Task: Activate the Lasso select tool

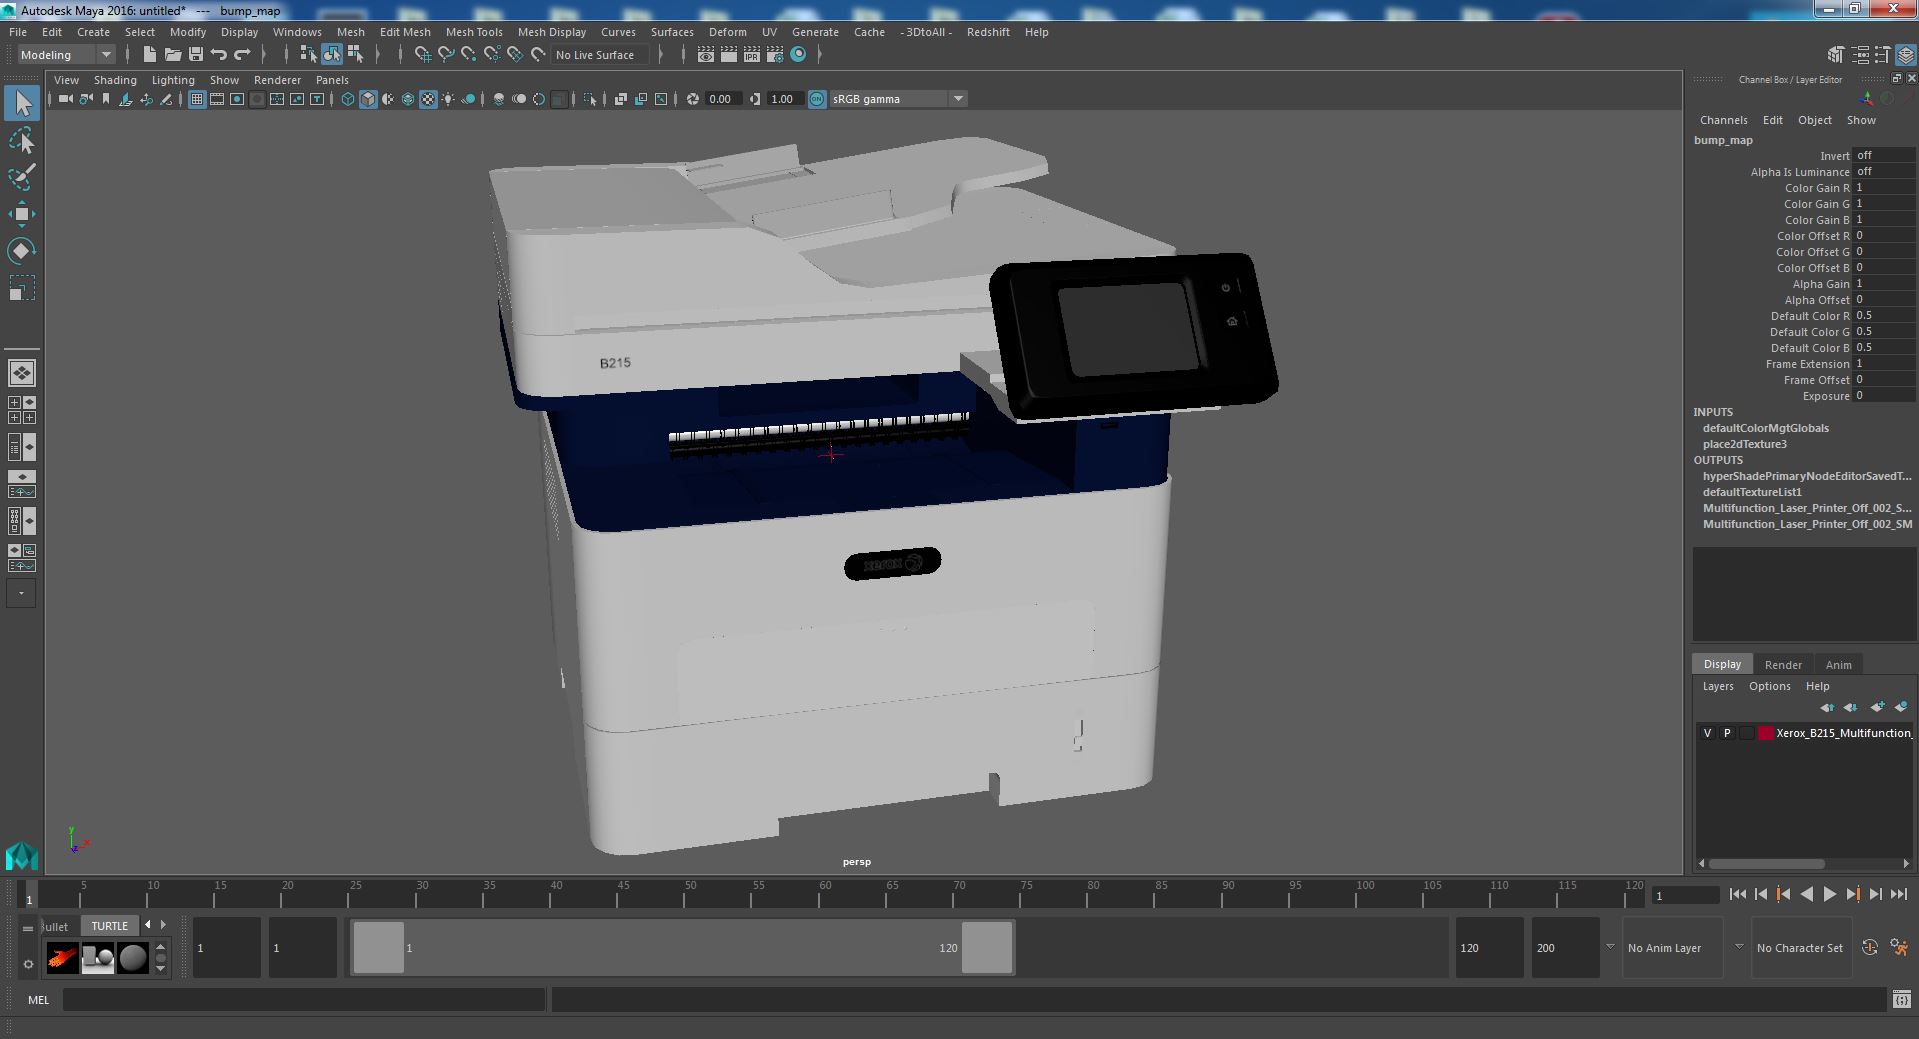Action: point(22,141)
